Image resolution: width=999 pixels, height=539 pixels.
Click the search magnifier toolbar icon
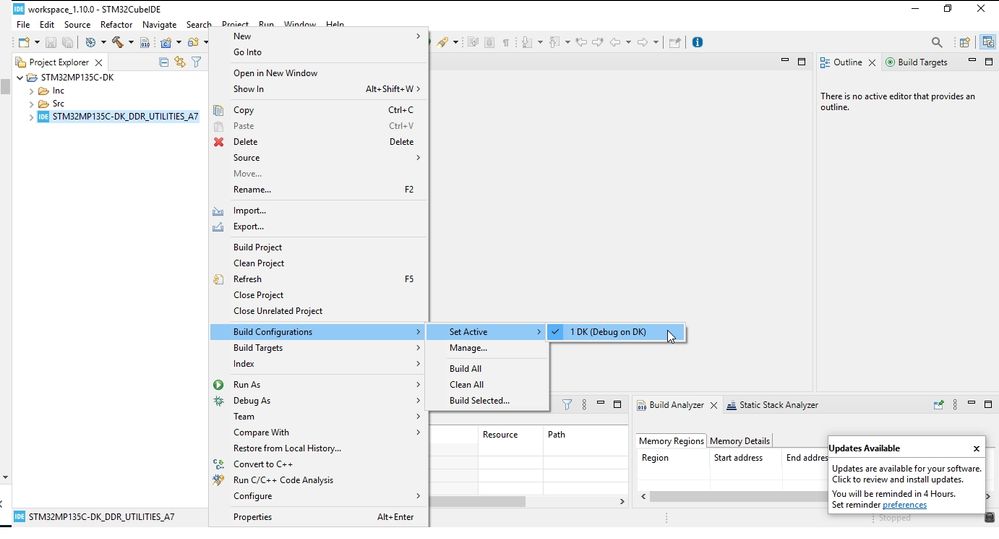click(x=937, y=43)
